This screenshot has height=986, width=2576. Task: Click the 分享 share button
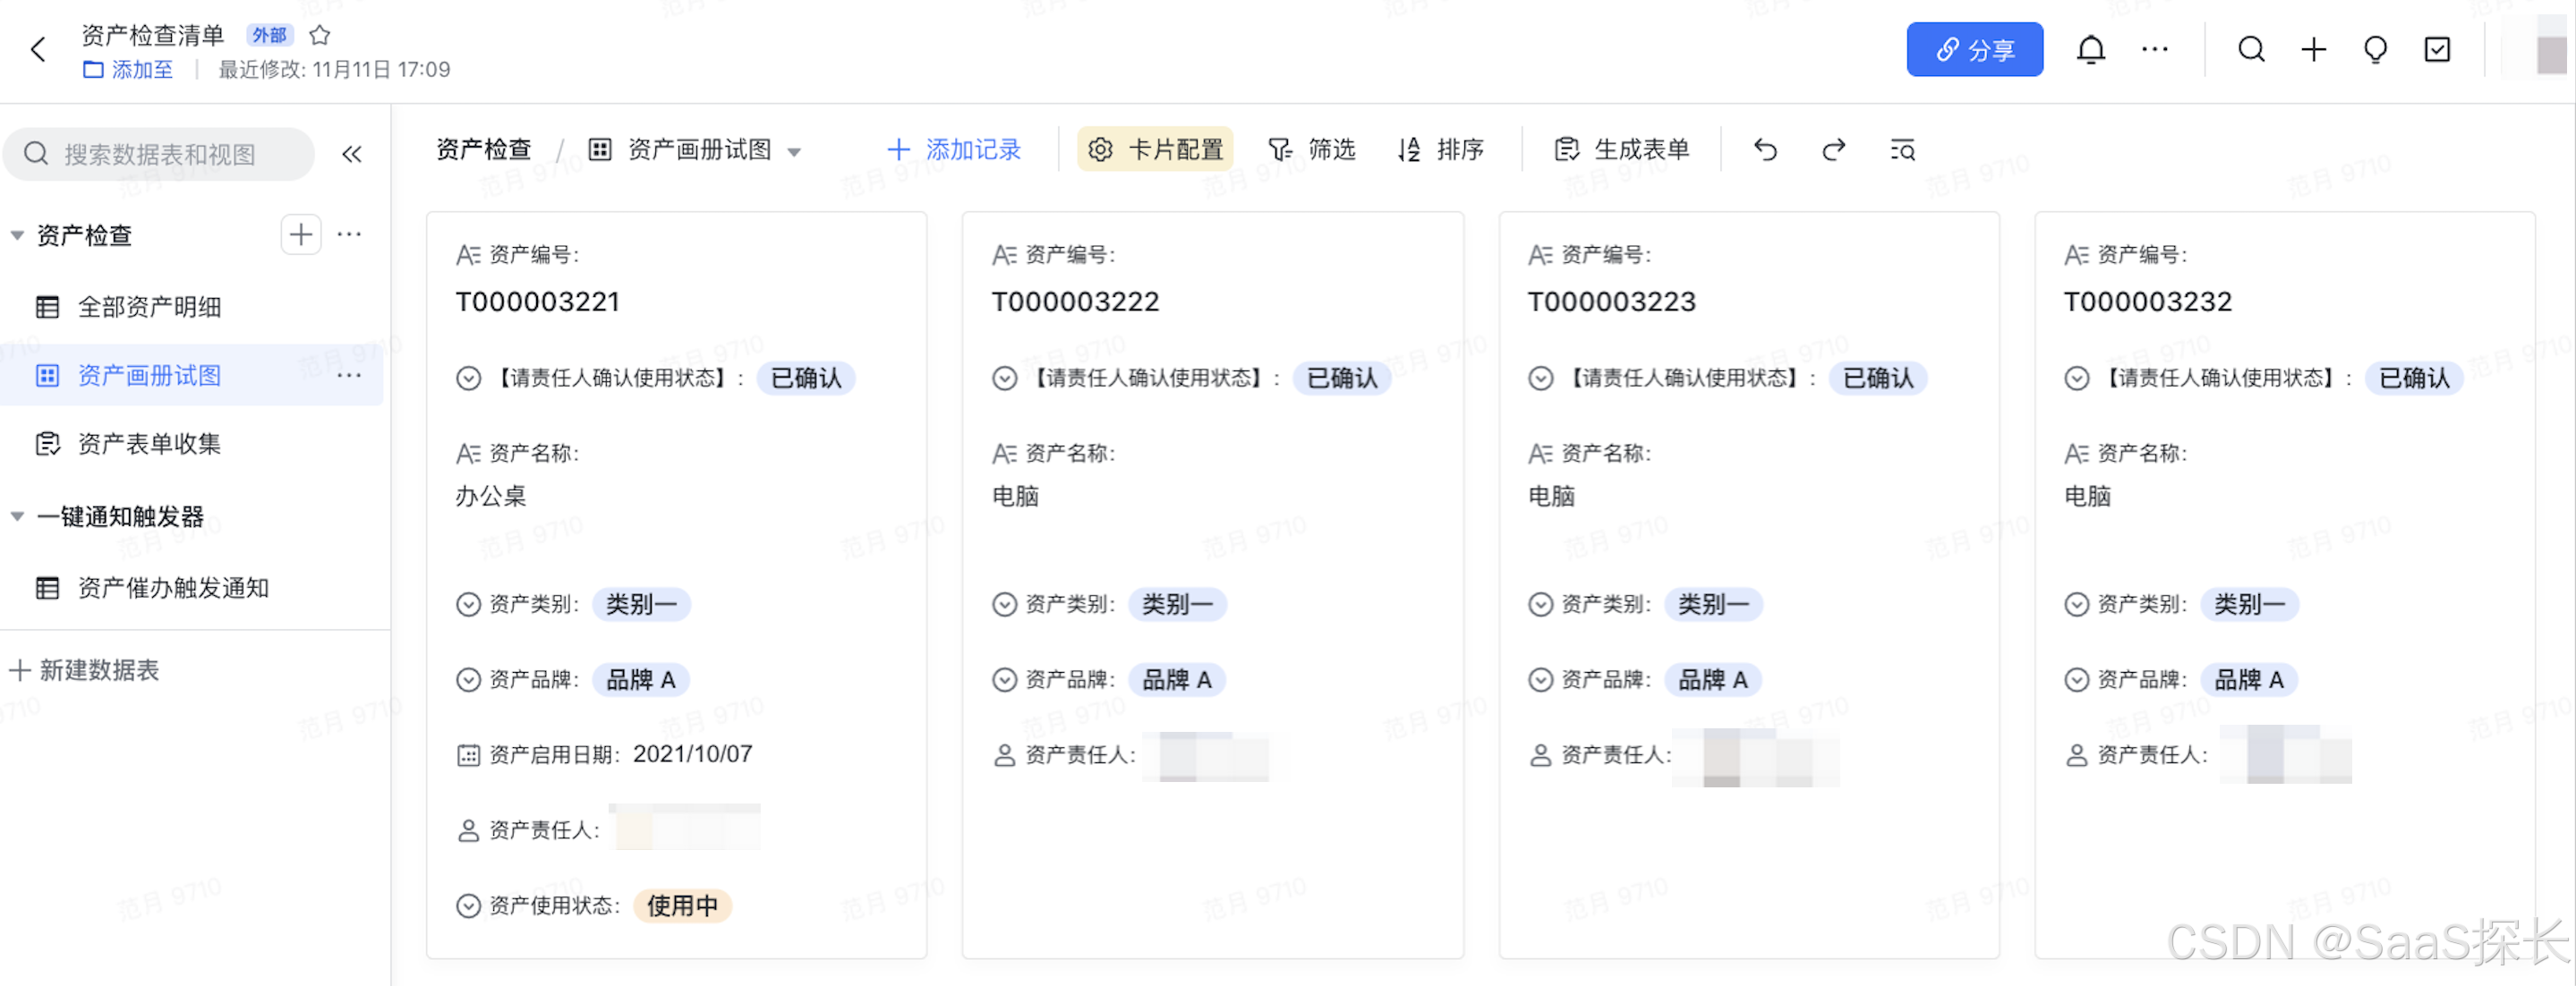1974,49
